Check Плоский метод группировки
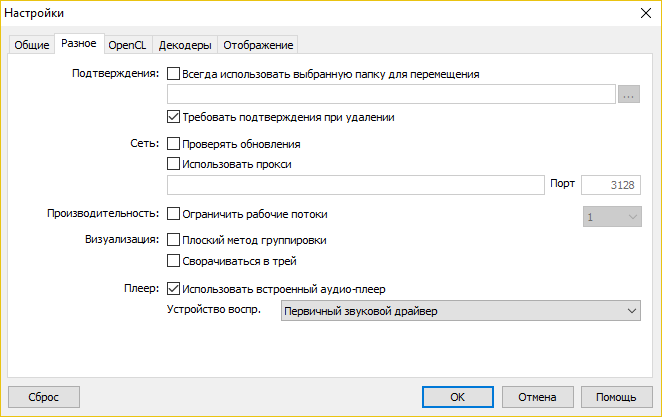 point(174,240)
